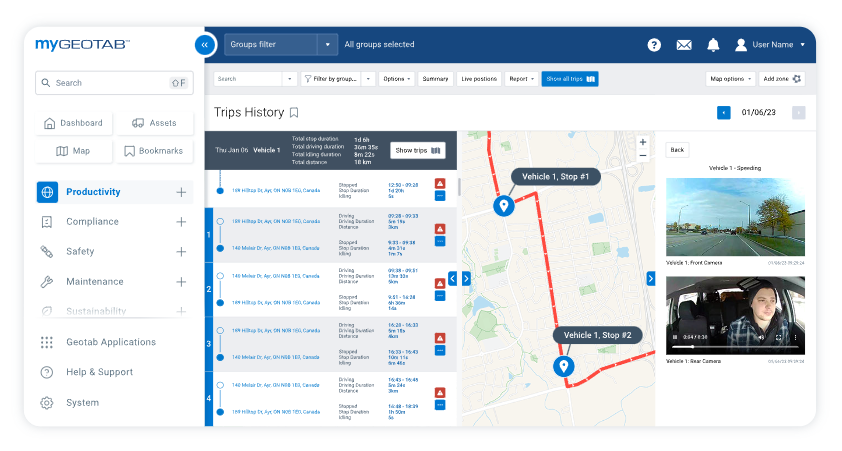842x451 pixels.
Task: Open the Bookmarks button
Action: 155,151
